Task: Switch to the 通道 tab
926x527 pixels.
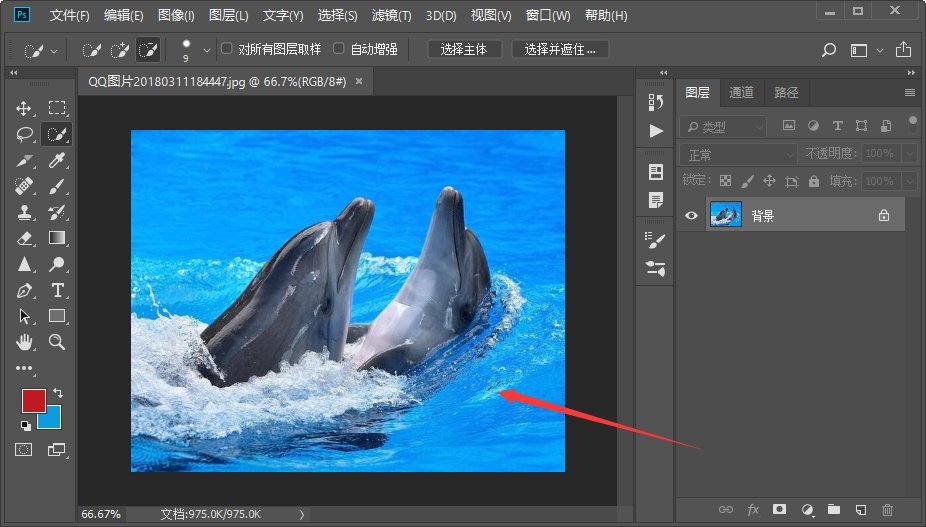Action: click(741, 92)
